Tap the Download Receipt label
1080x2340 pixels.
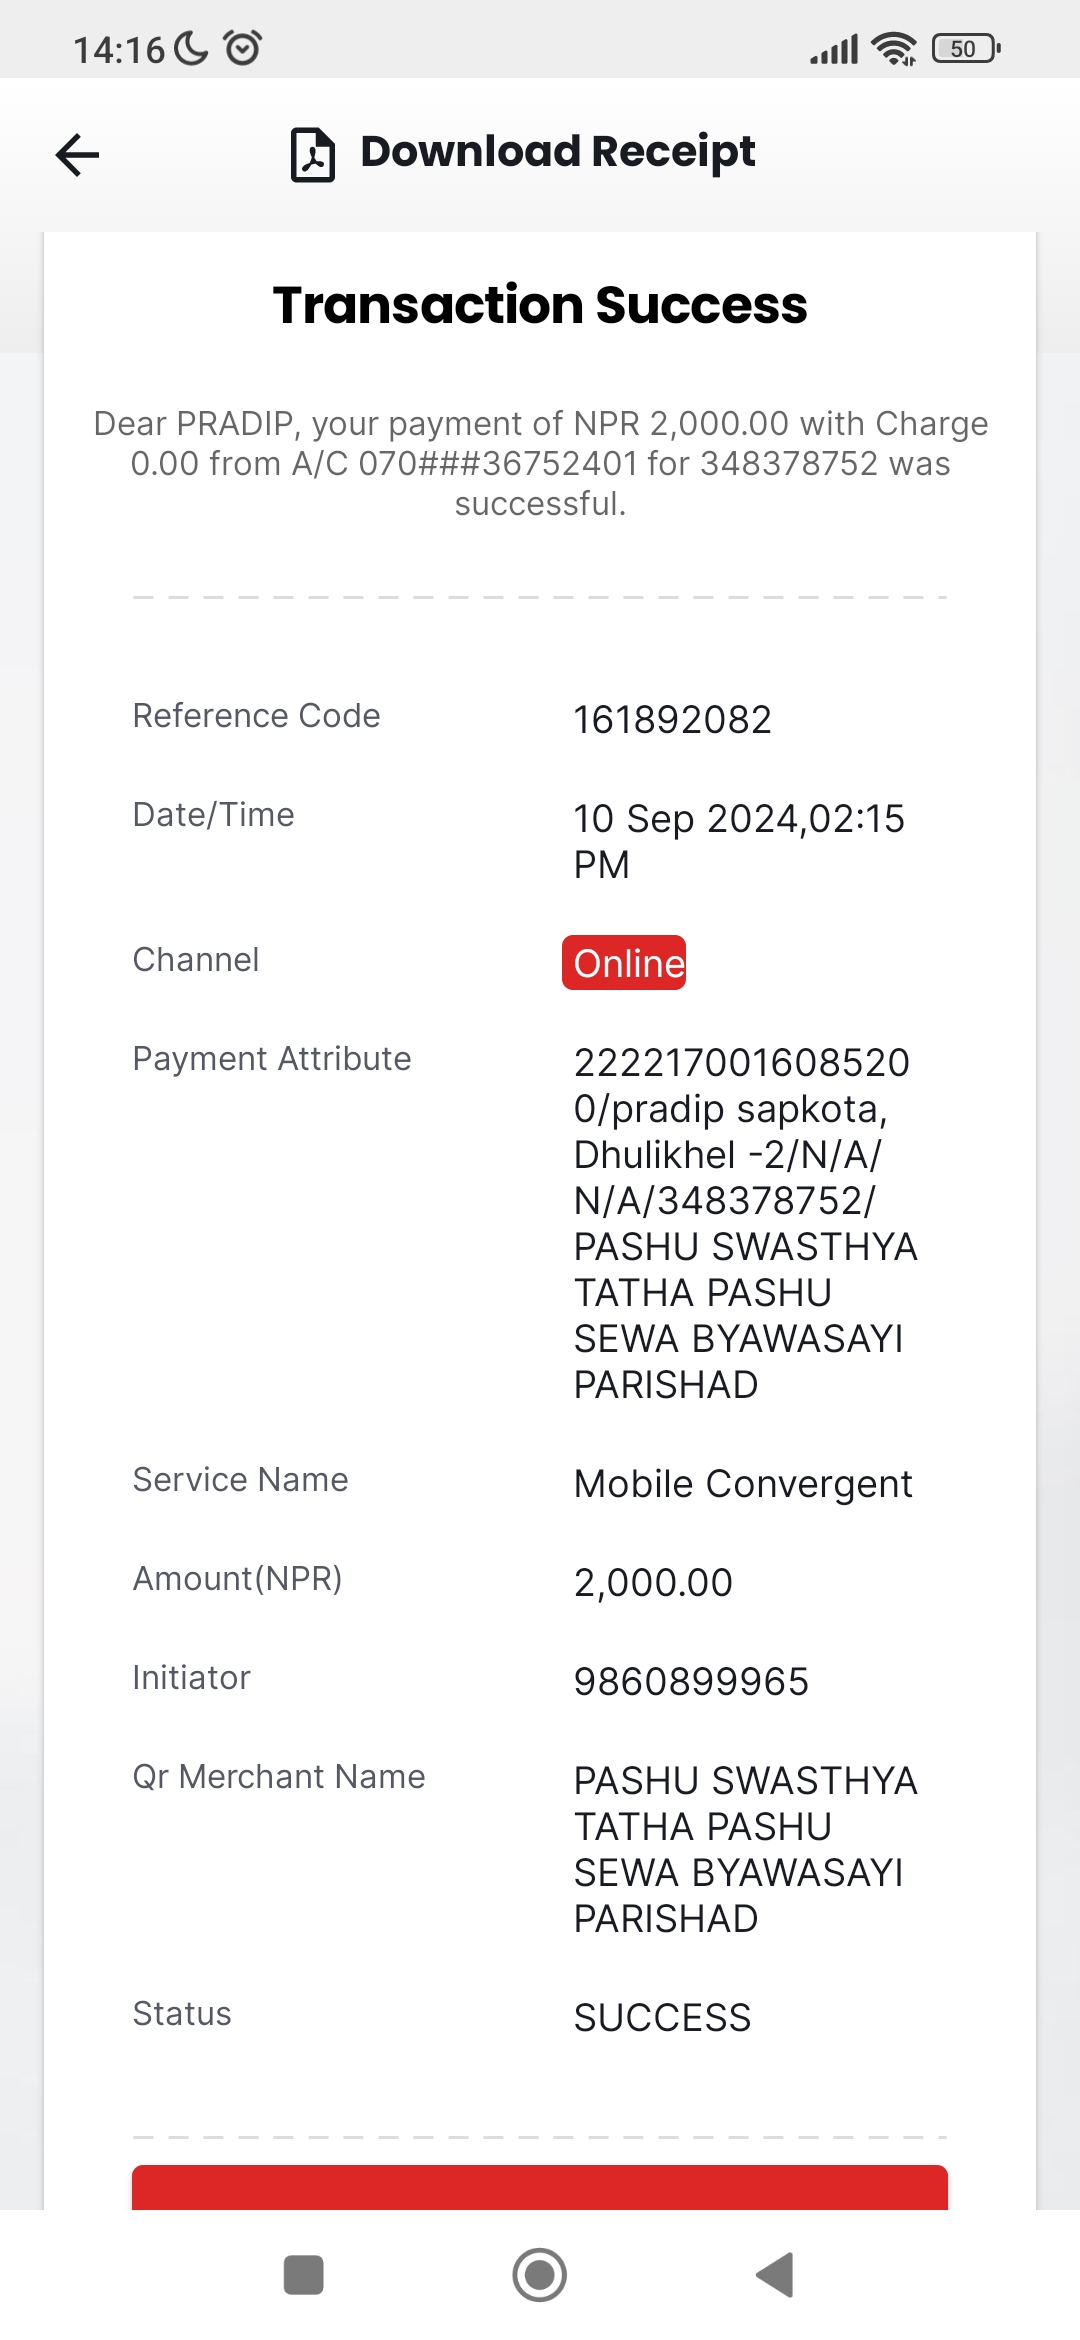(557, 152)
